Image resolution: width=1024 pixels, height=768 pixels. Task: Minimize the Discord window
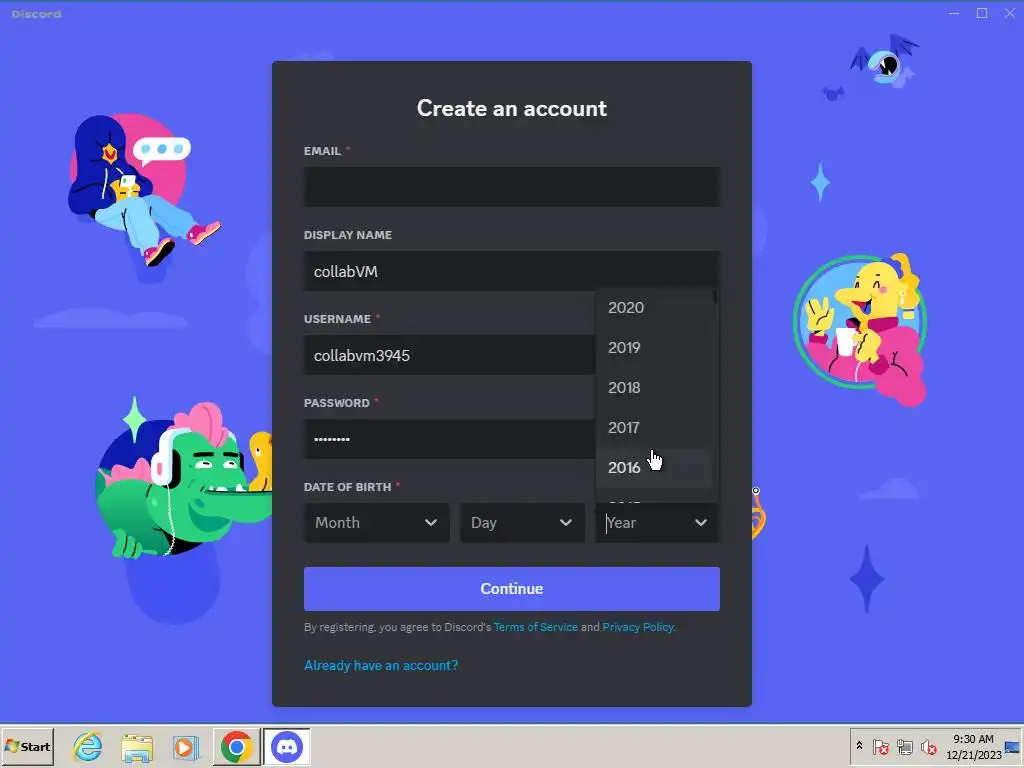[954, 13]
